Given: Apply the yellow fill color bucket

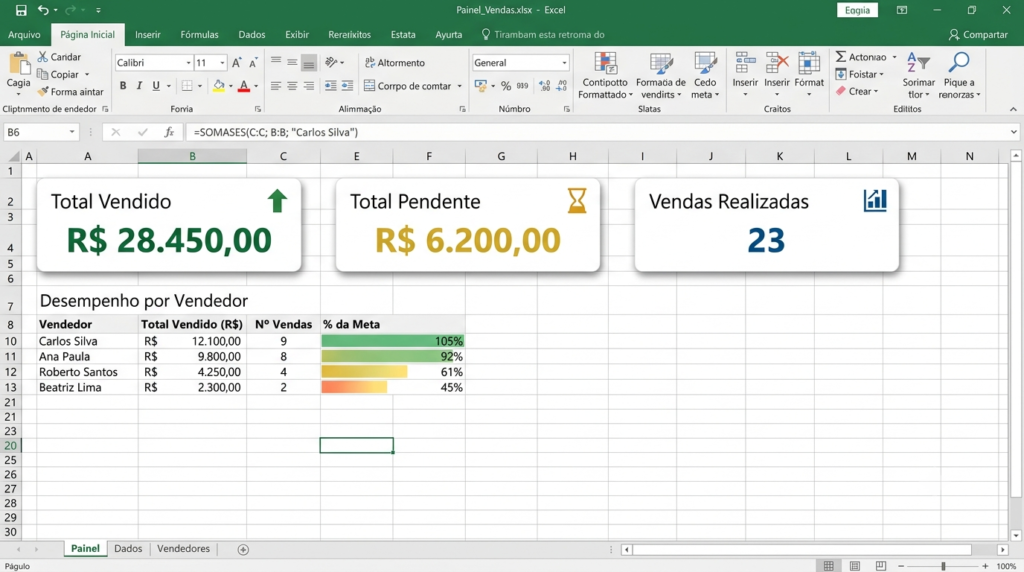Looking at the screenshot, I should coord(219,86).
